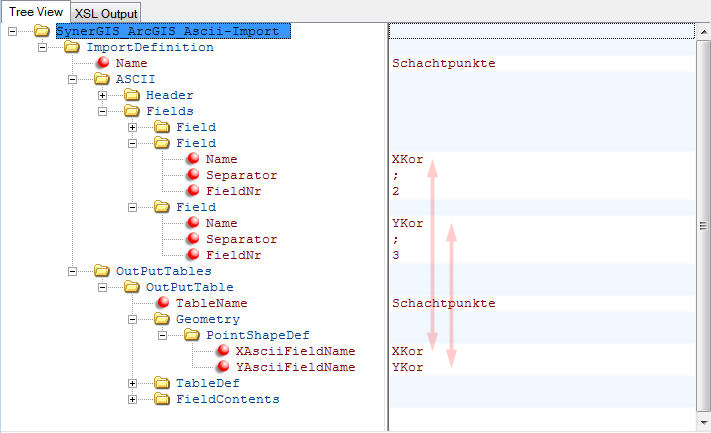The width and height of the screenshot is (711, 433).
Task: Select the YAsciiFieldName tree label
Action: [295, 367]
